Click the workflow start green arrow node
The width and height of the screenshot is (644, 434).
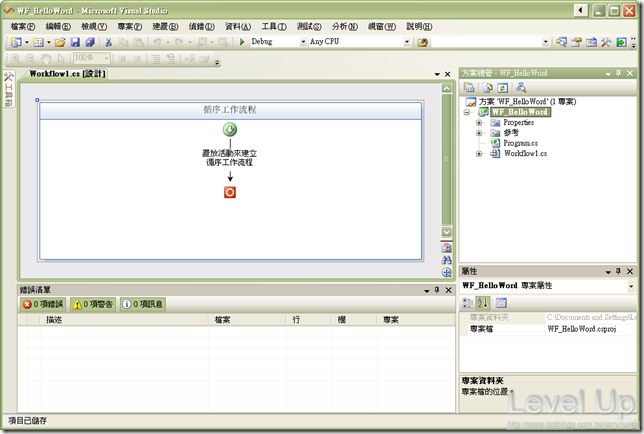[230, 130]
